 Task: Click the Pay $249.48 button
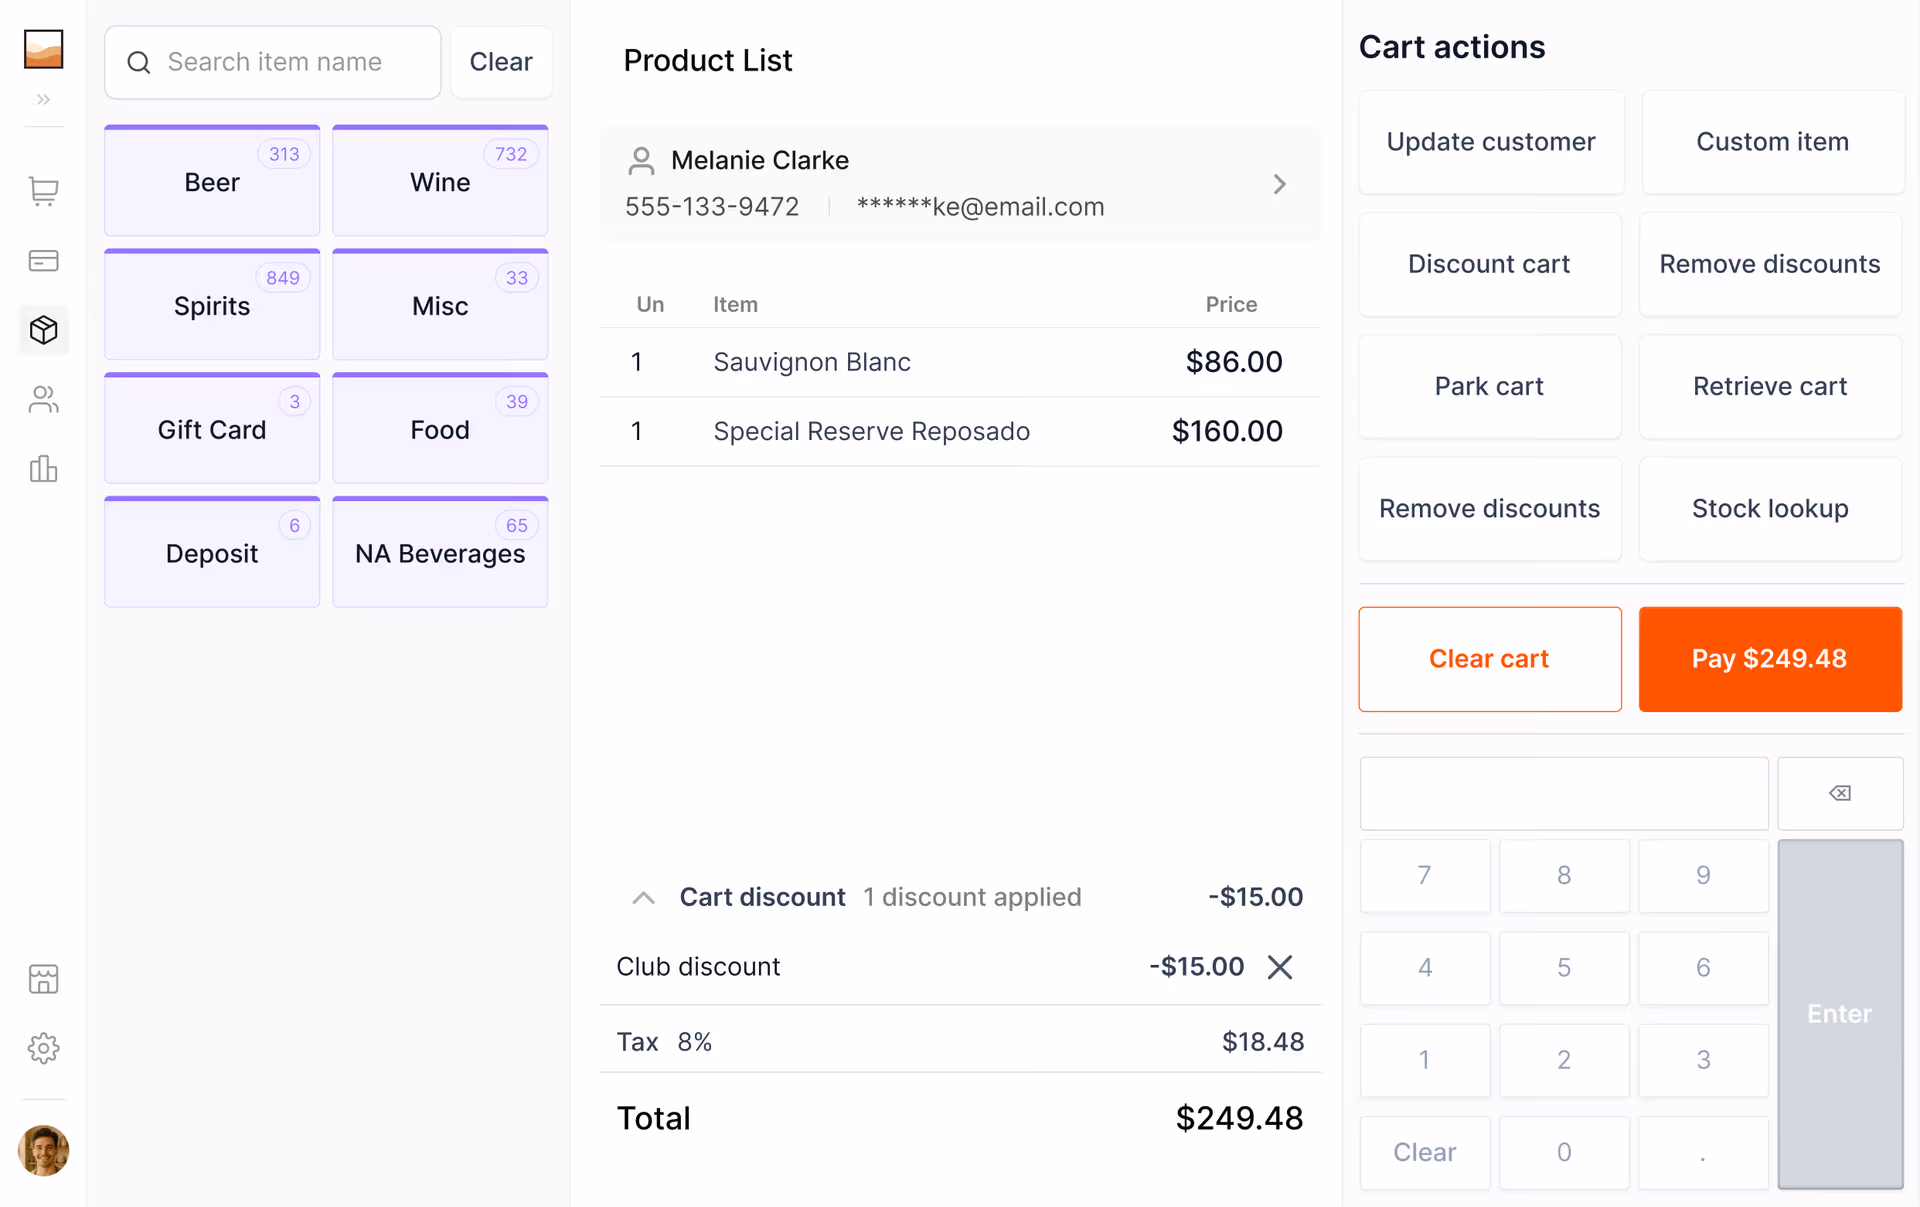(1769, 659)
